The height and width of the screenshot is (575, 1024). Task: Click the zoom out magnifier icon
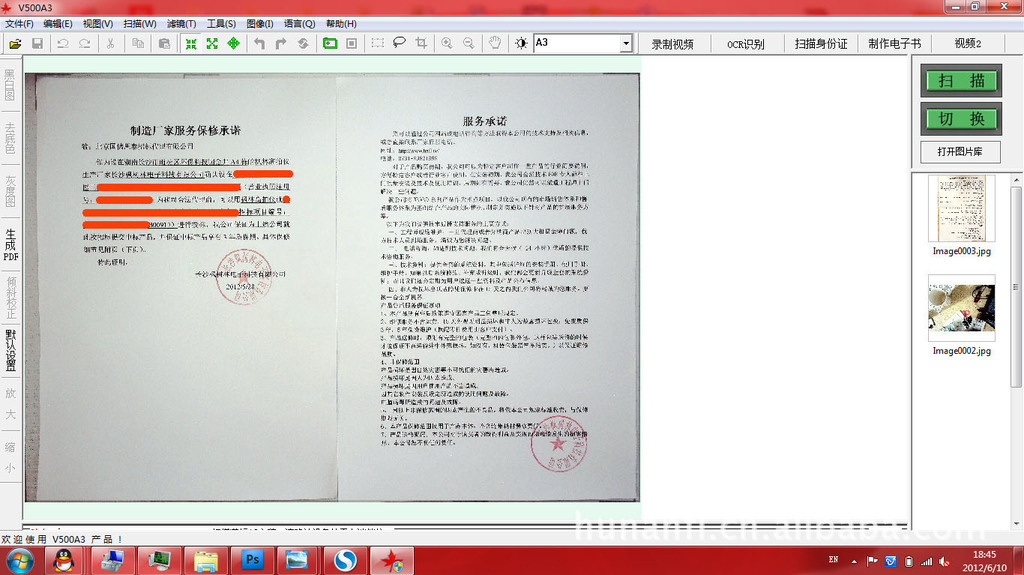(x=468, y=44)
